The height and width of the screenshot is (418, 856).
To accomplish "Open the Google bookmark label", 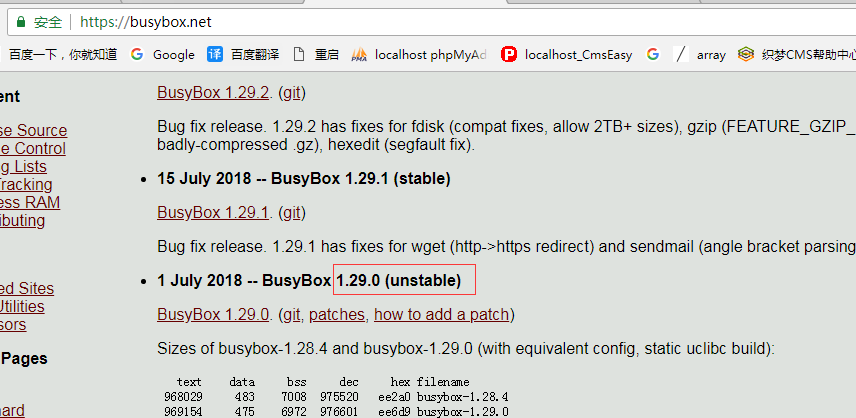I will tap(174, 55).
